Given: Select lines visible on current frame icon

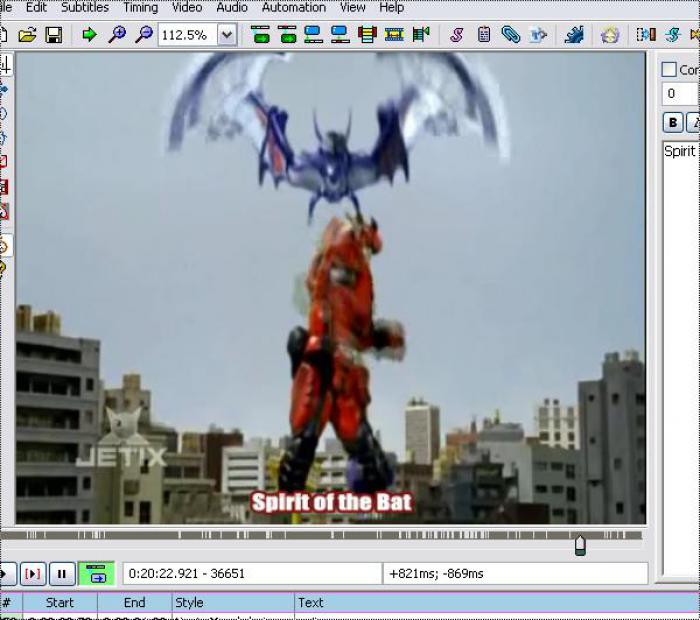Looking at the screenshot, I should (367, 34).
